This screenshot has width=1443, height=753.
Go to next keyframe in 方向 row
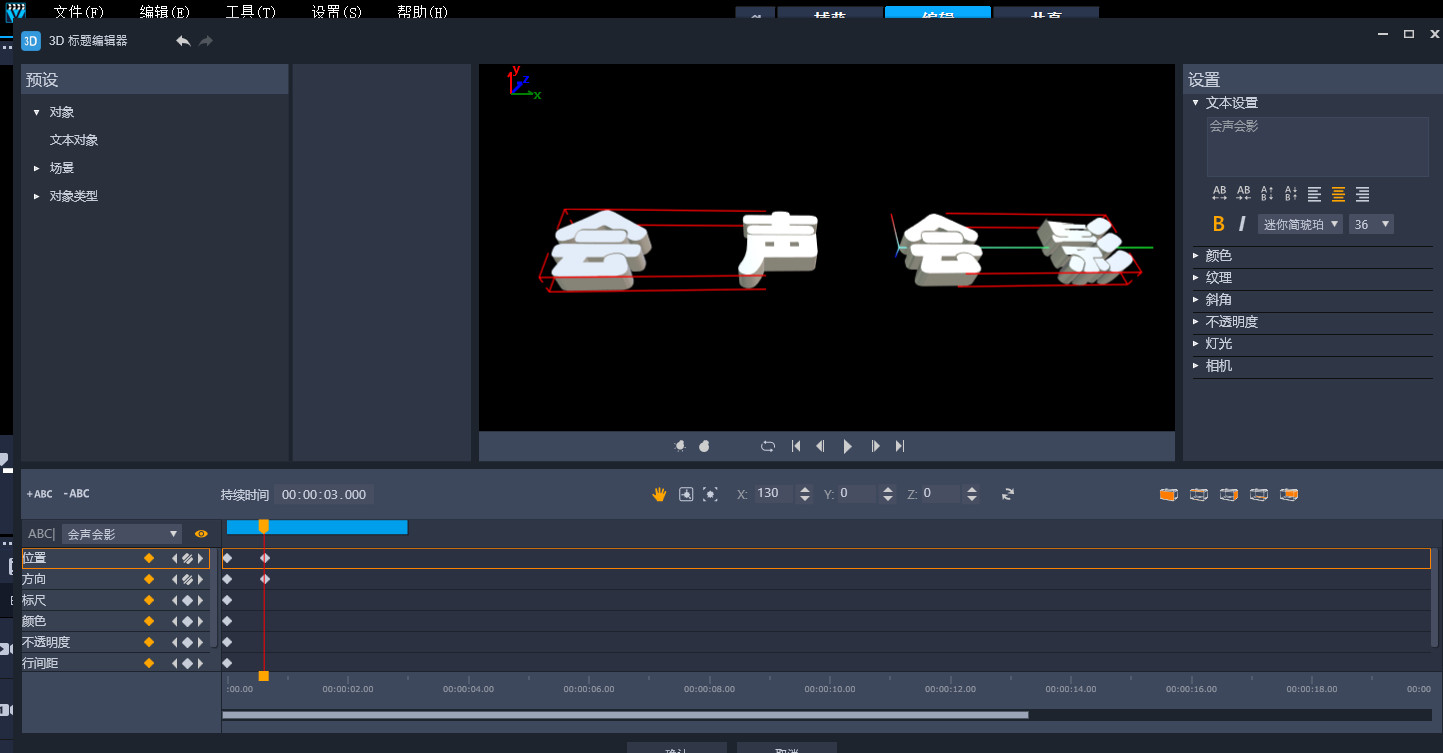200,579
